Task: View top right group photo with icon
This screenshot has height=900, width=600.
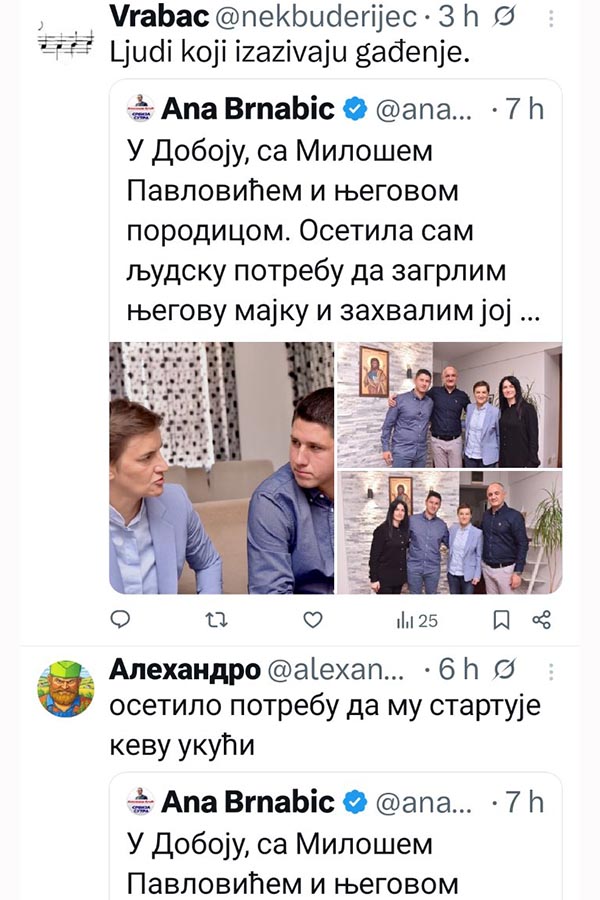Action: coord(449,405)
